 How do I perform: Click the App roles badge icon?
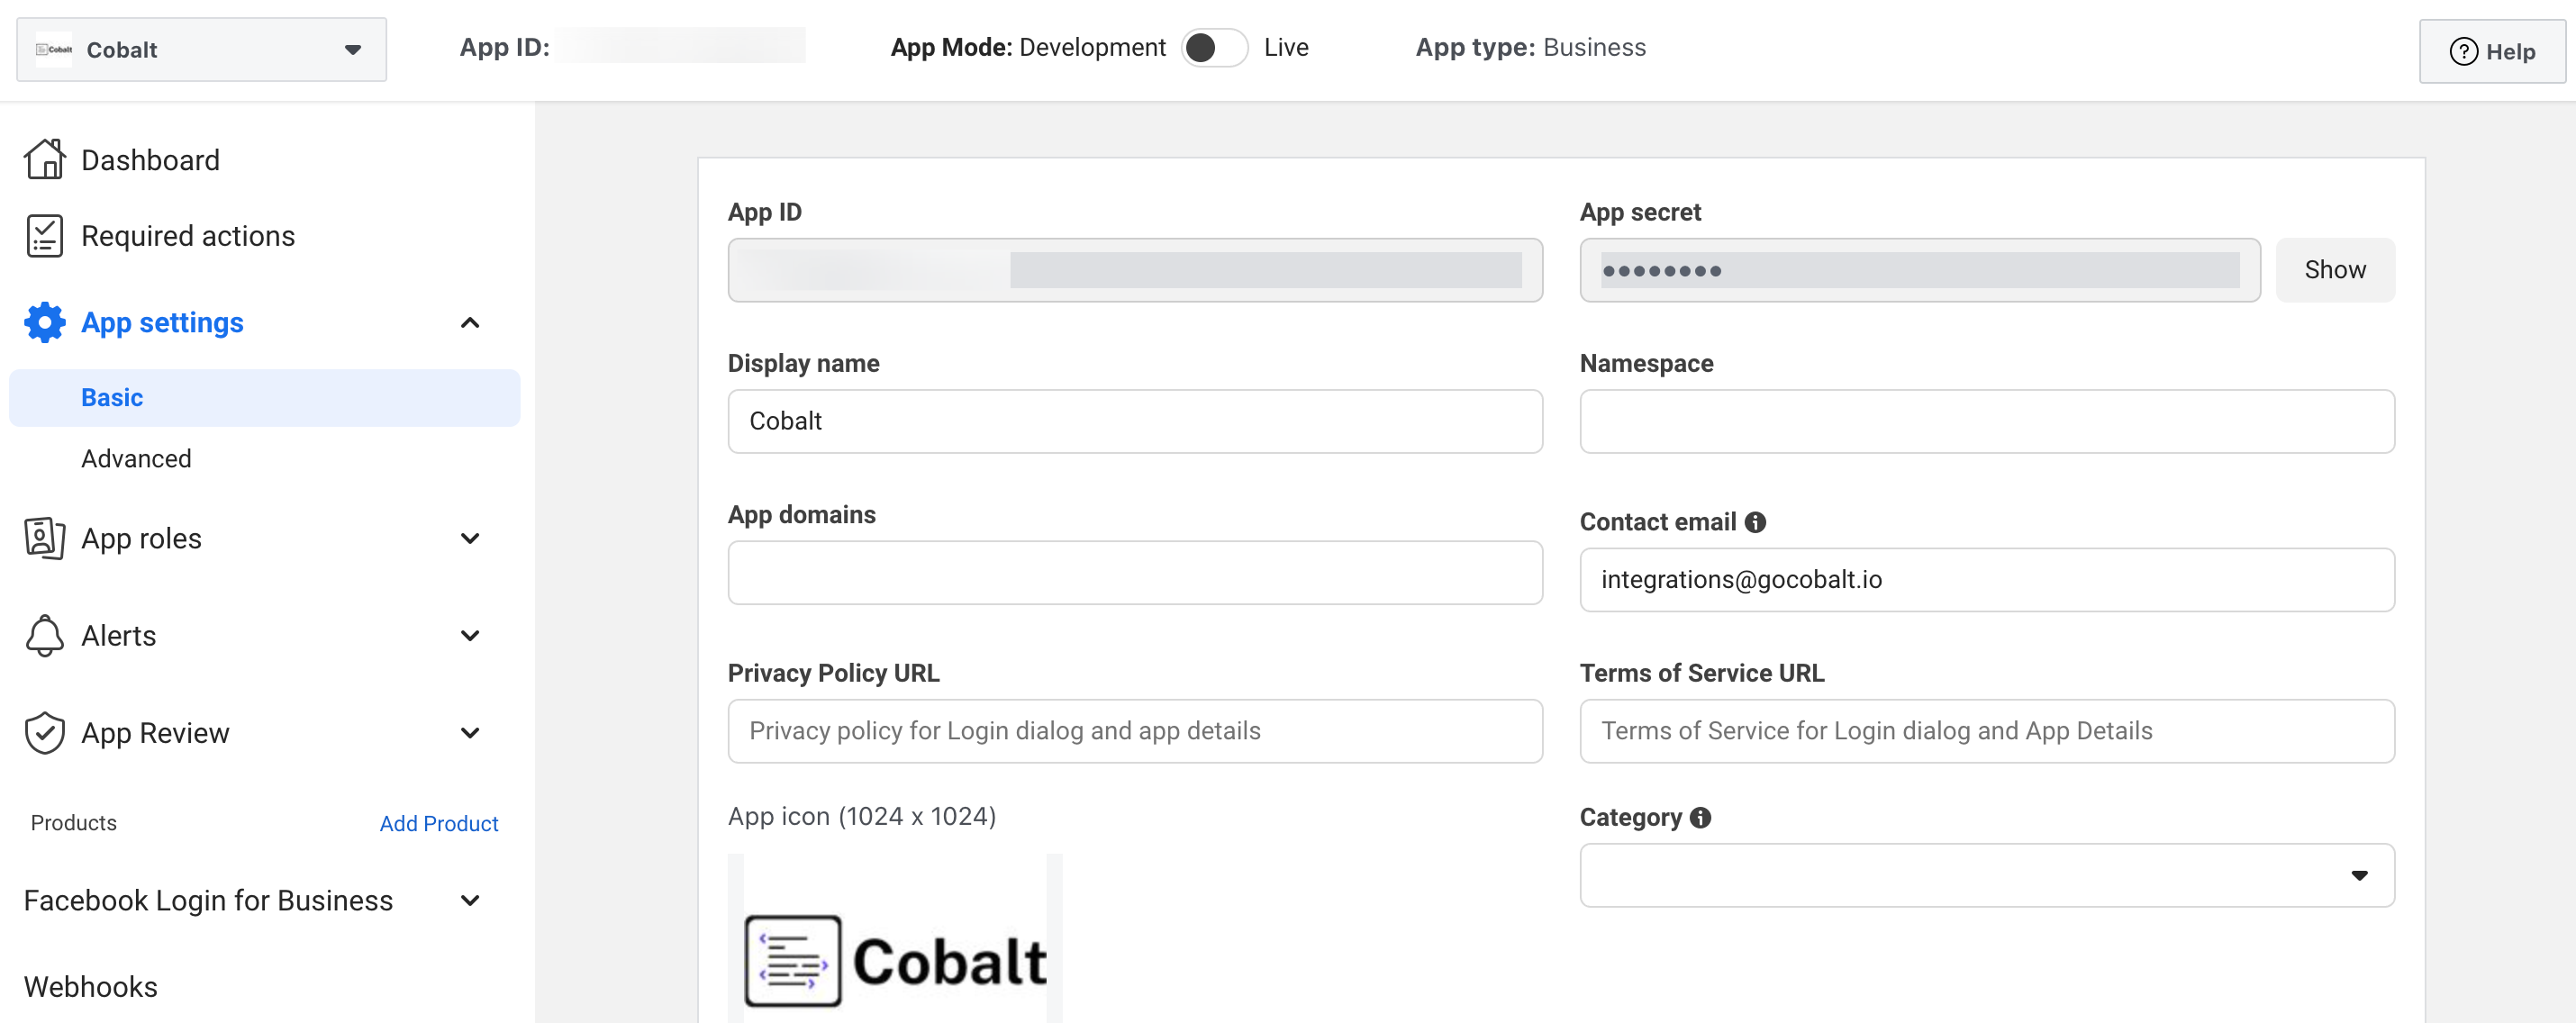tap(44, 538)
